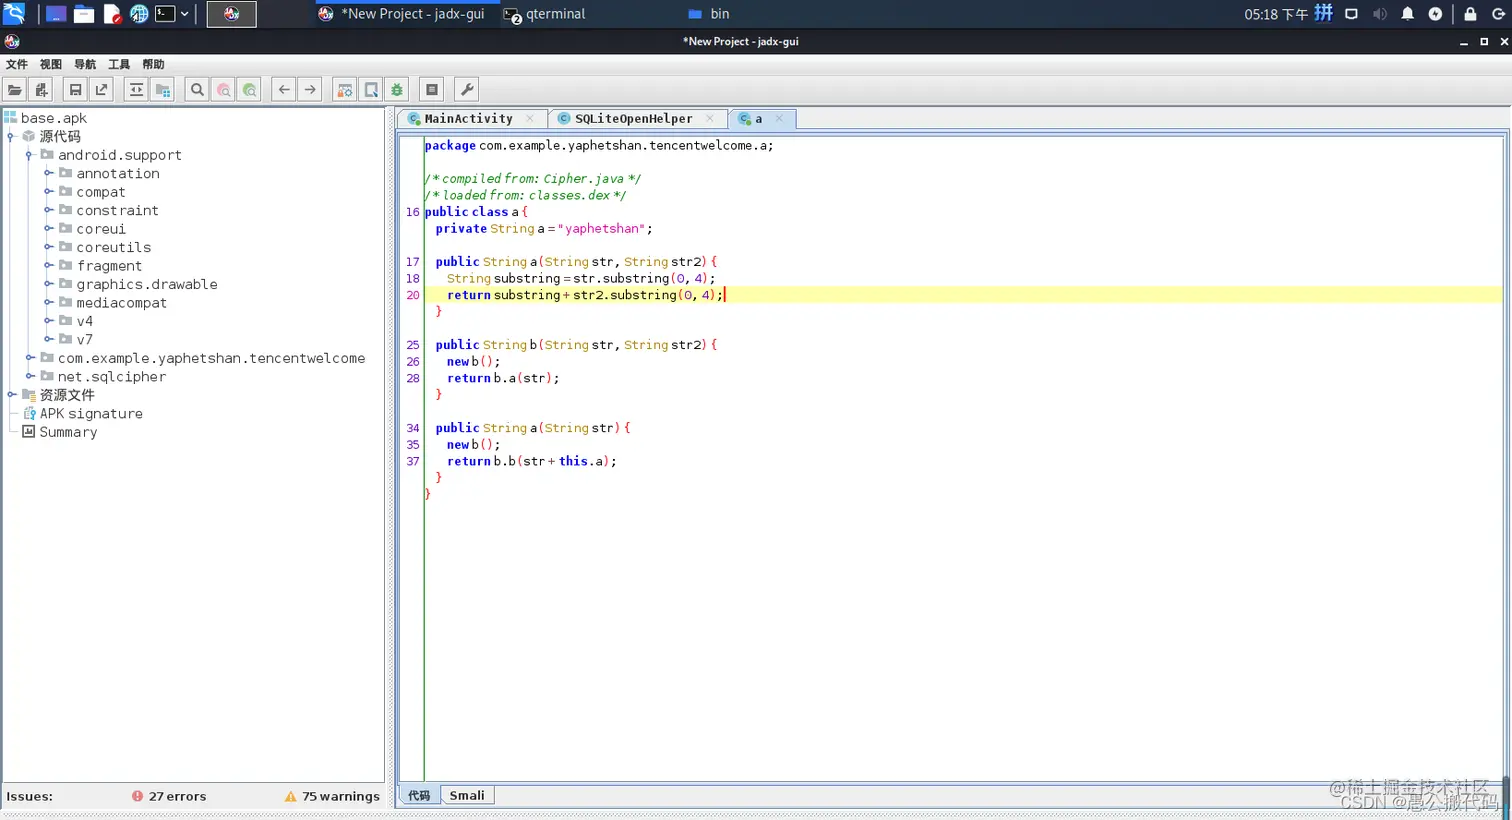Collapse the android.support package node
1512x820 pixels.
(30, 155)
